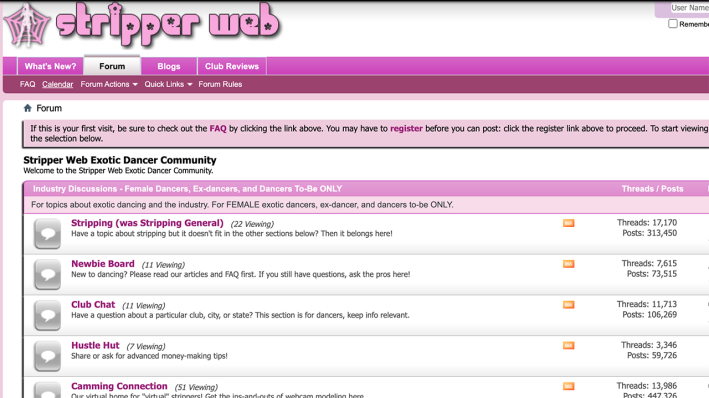This screenshot has width=709, height=398.
Task: Click 'Share or ask for advanced money-making tips!' description
Action: tap(149, 356)
